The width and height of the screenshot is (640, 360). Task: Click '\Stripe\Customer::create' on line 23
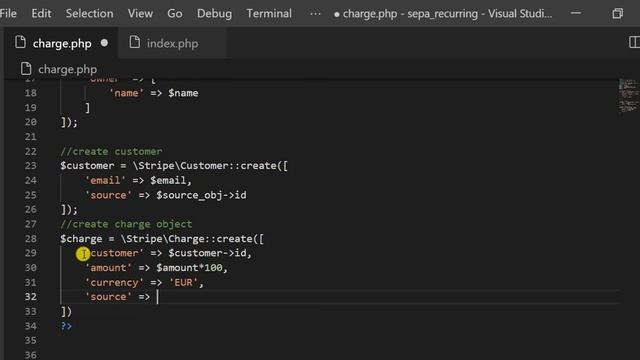(x=204, y=166)
